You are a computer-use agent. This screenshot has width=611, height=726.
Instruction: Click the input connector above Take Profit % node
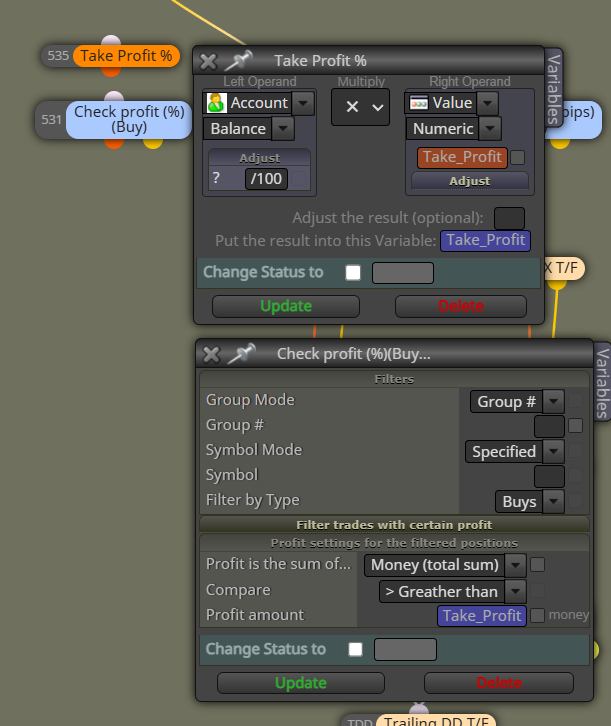(111, 41)
